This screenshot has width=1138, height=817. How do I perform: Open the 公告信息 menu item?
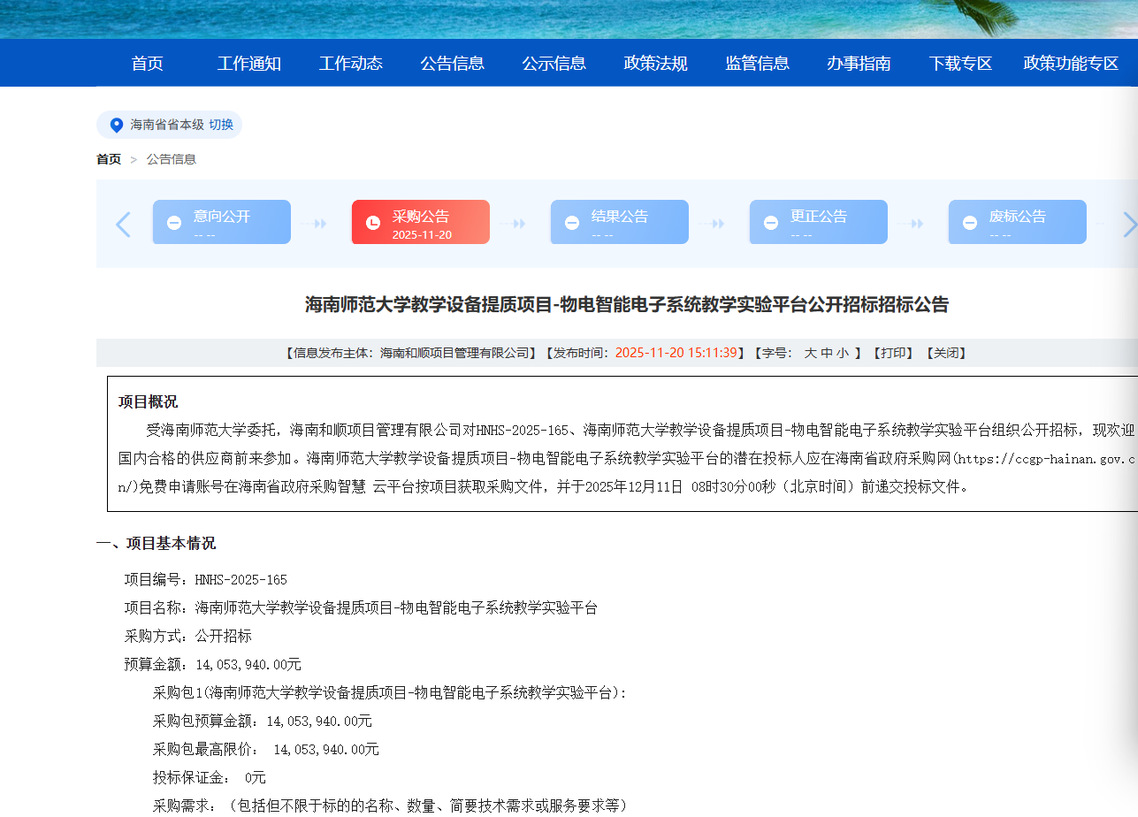[452, 63]
